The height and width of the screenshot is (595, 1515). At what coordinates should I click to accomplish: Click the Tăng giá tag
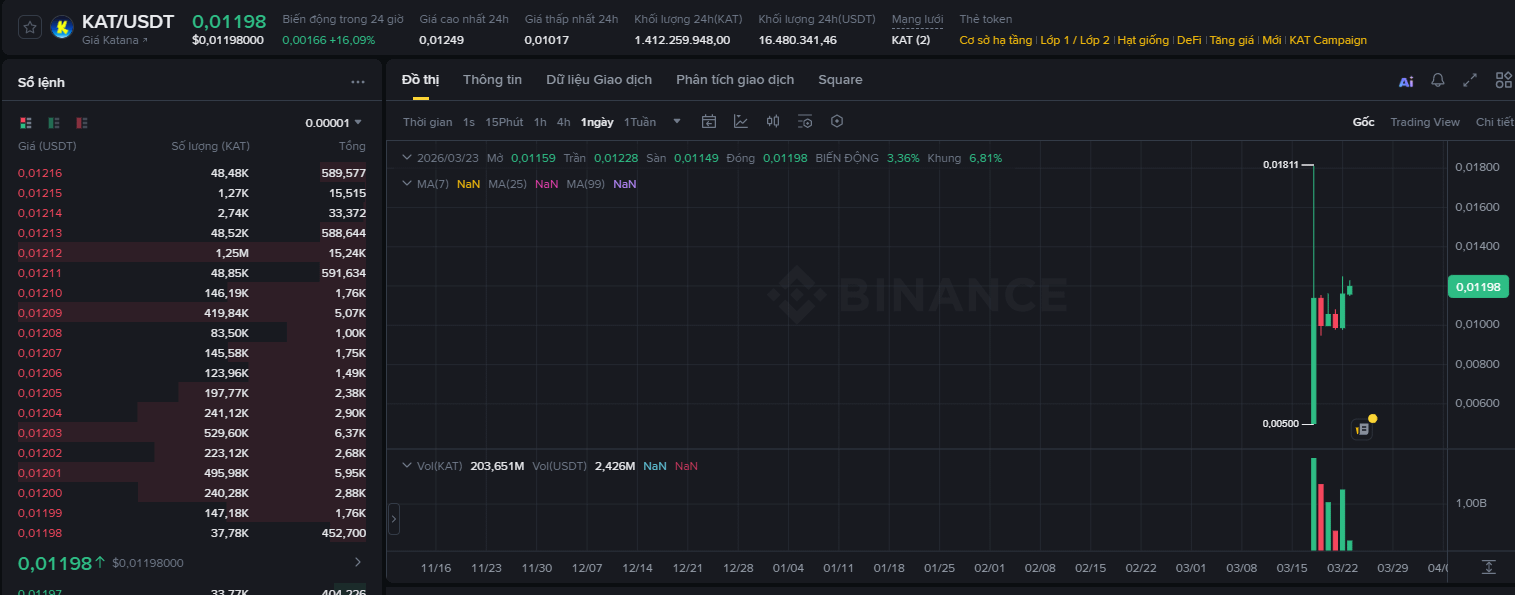click(x=1232, y=41)
